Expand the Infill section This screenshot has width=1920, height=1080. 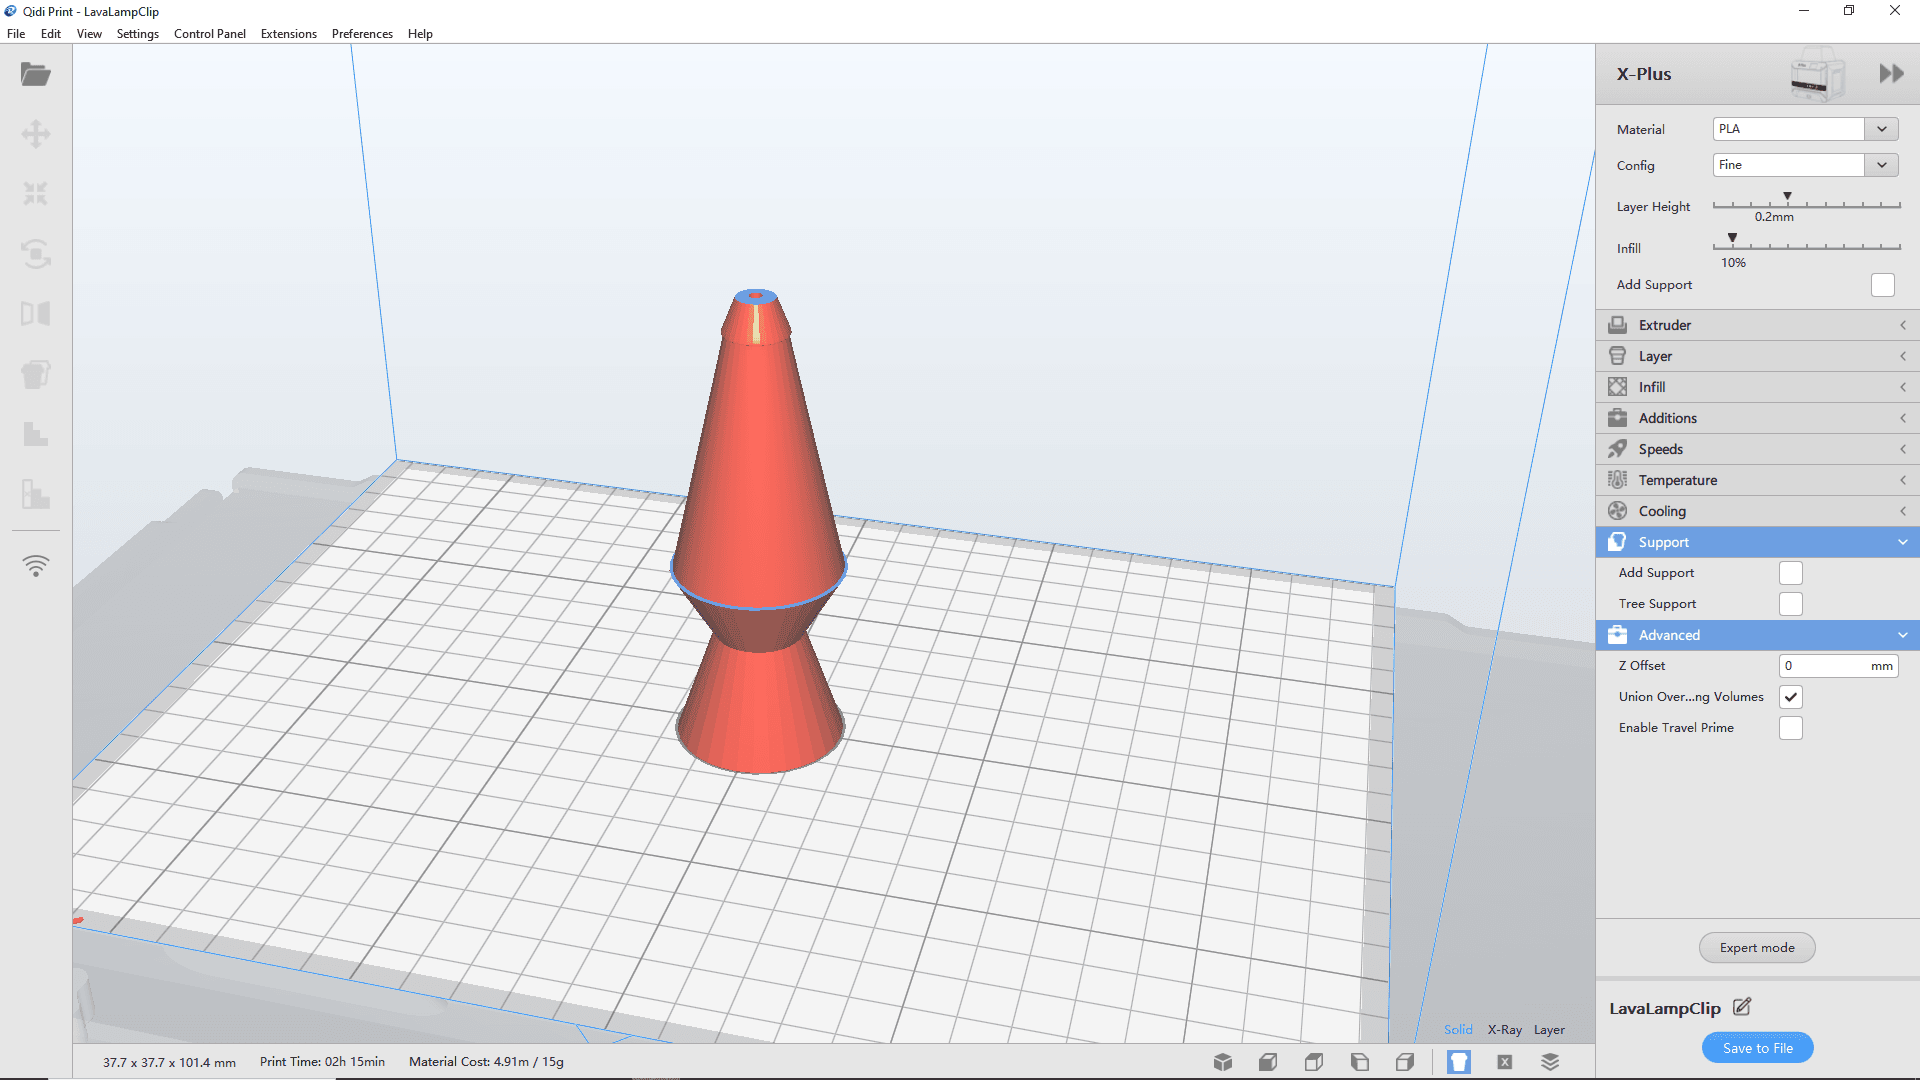click(x=1757, y=387)
